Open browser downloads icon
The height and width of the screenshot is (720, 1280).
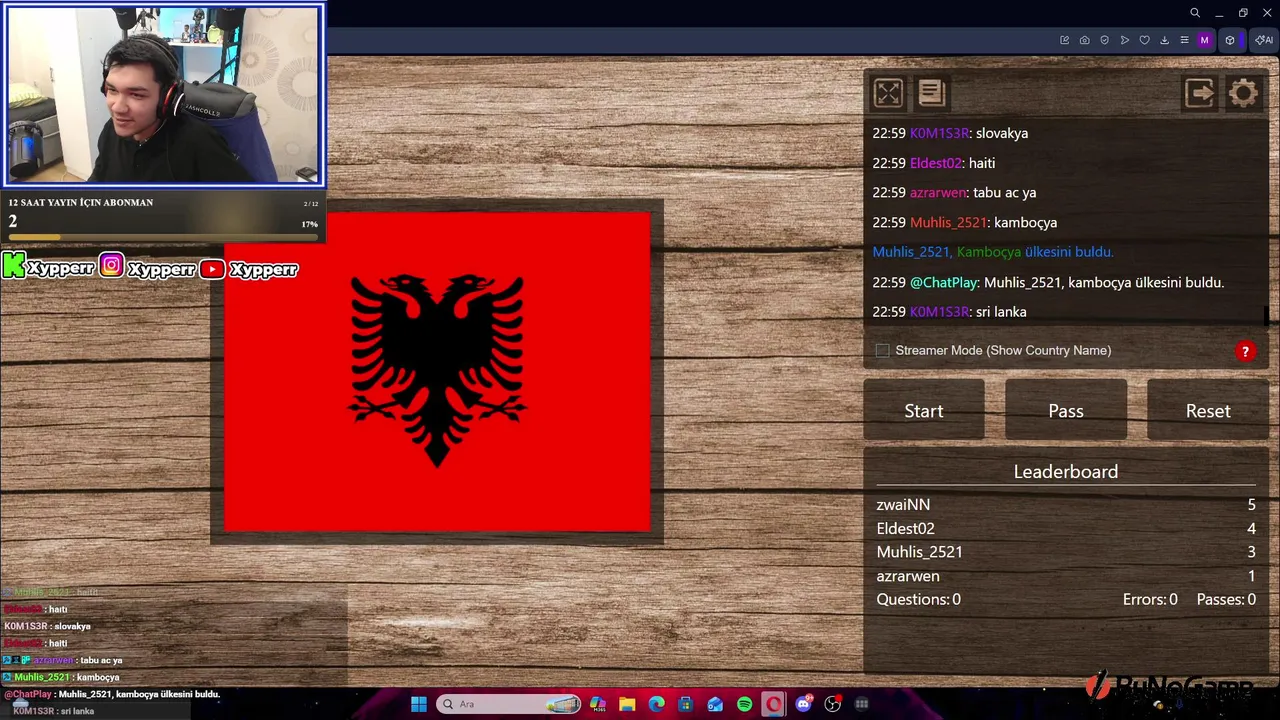point(1165,40)
